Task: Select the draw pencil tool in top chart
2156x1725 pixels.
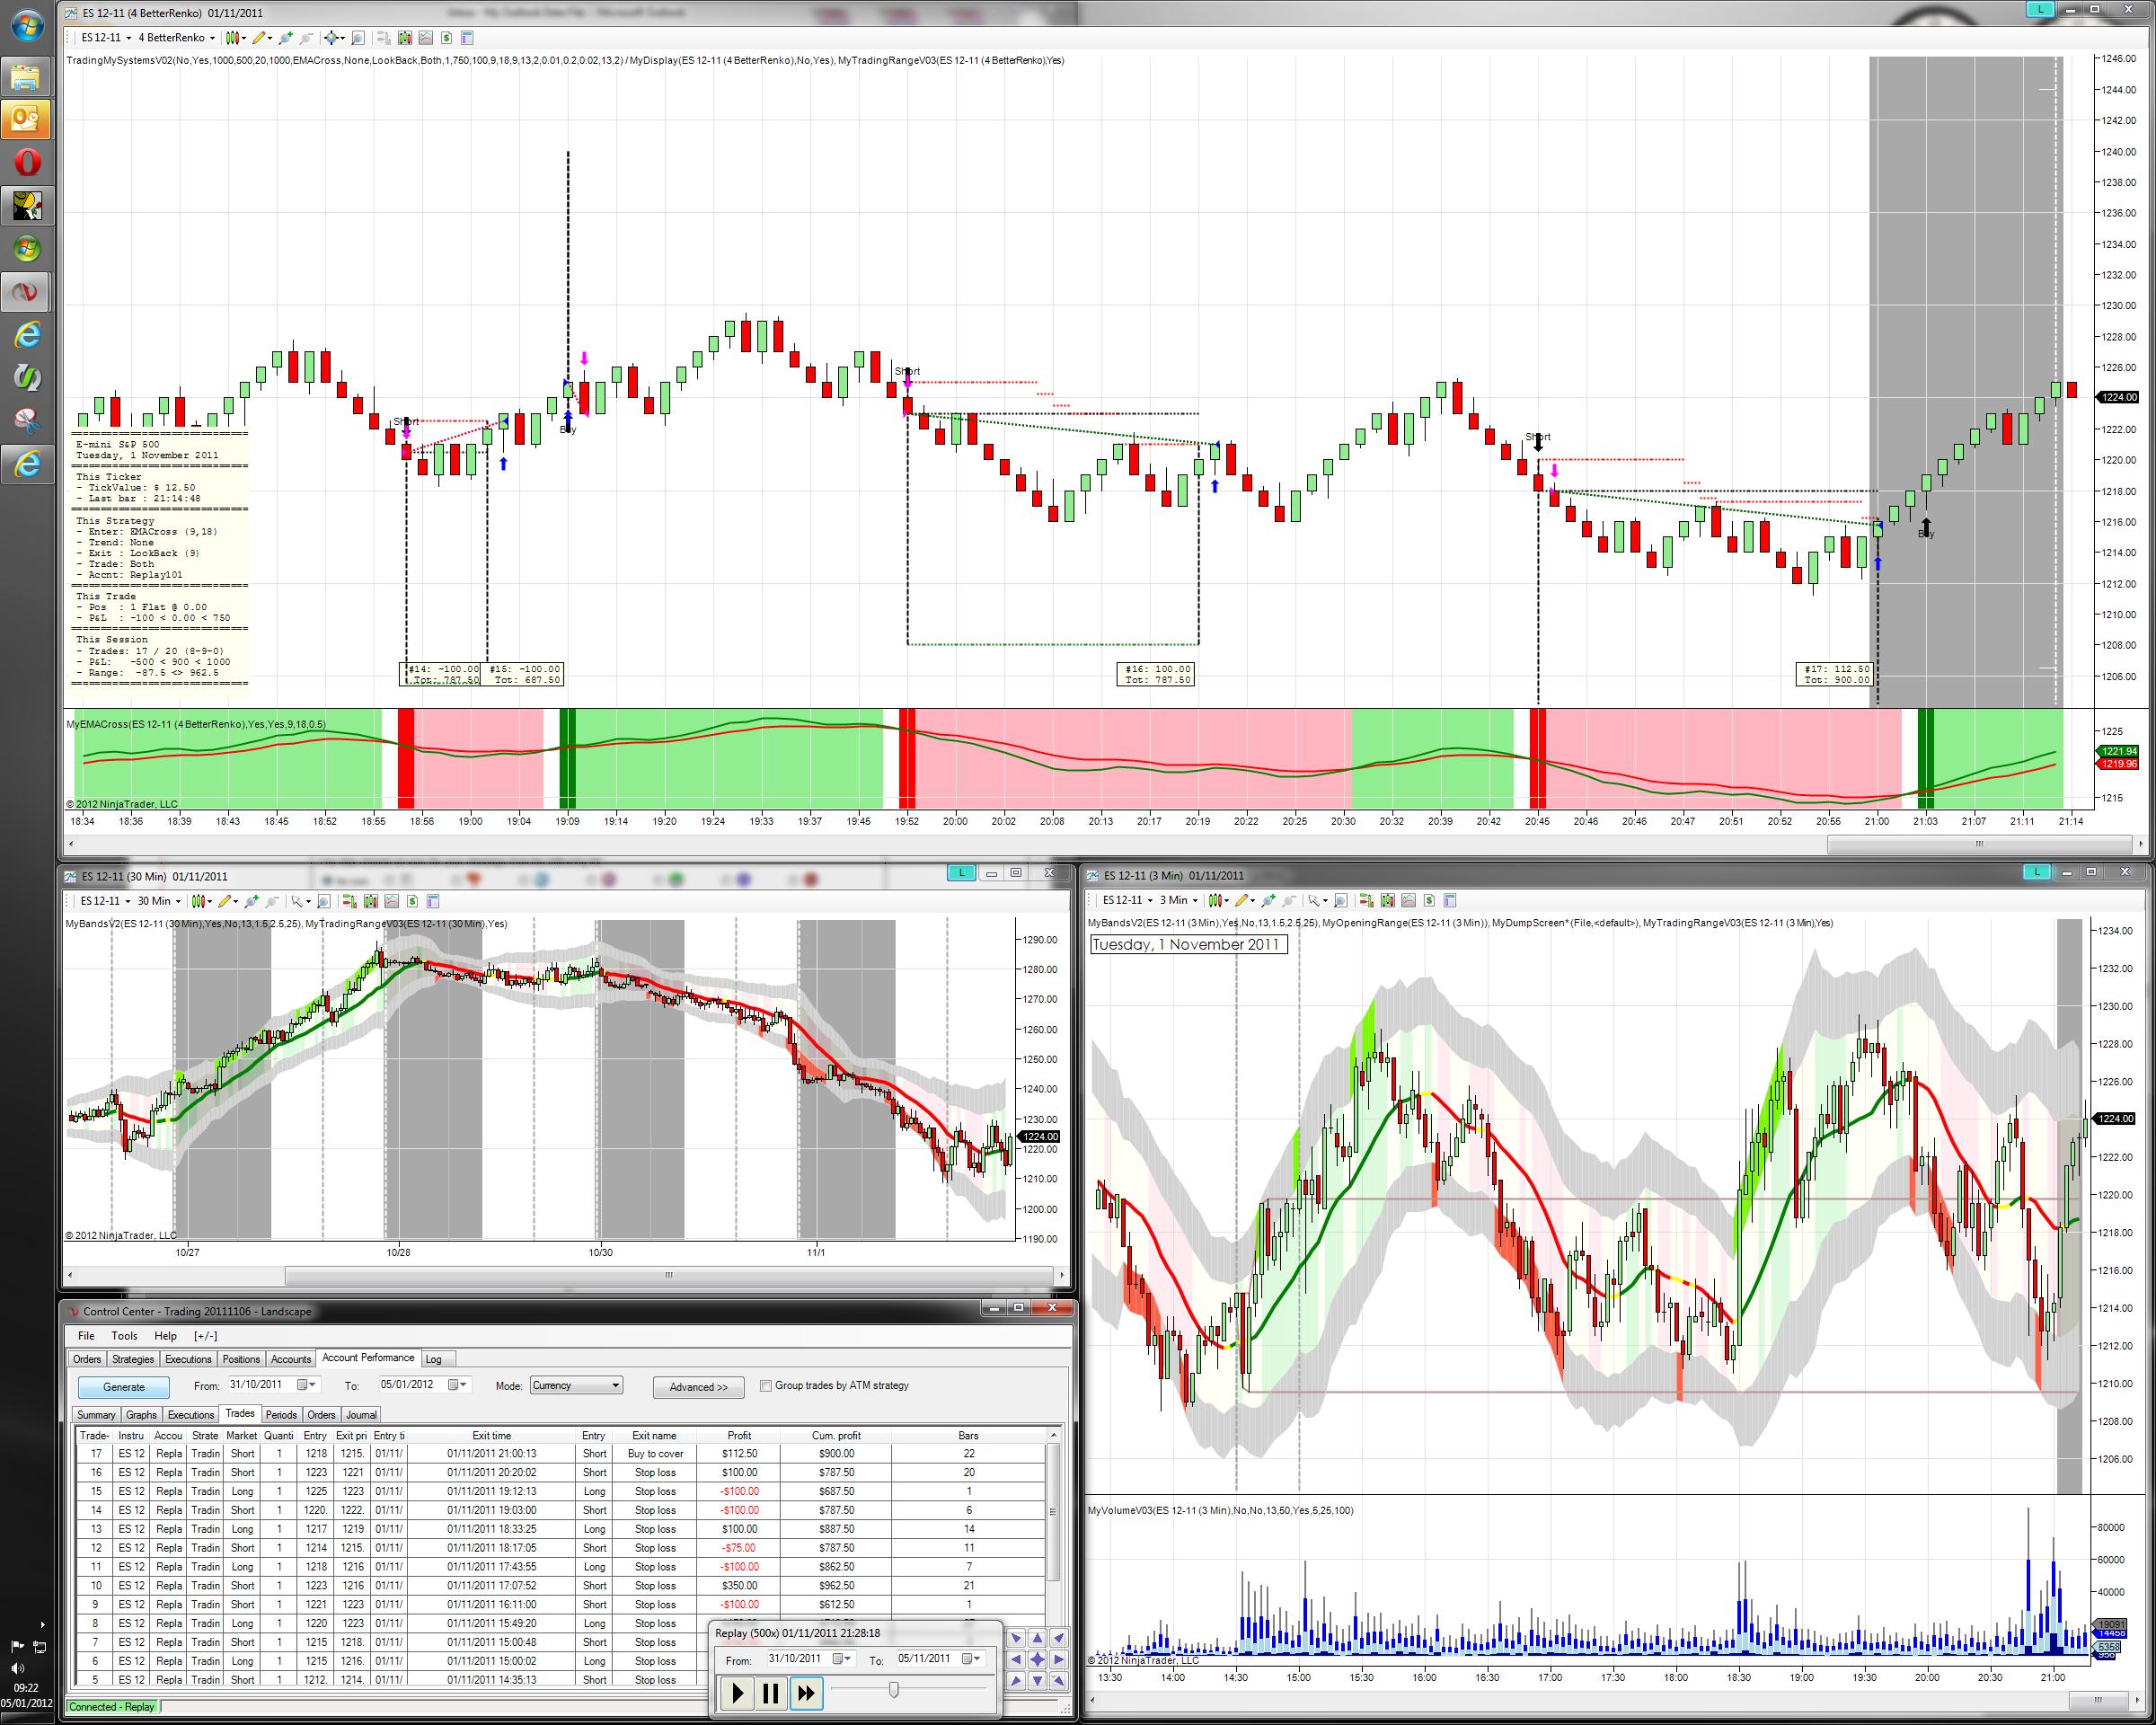Action: tap(258, 38)
